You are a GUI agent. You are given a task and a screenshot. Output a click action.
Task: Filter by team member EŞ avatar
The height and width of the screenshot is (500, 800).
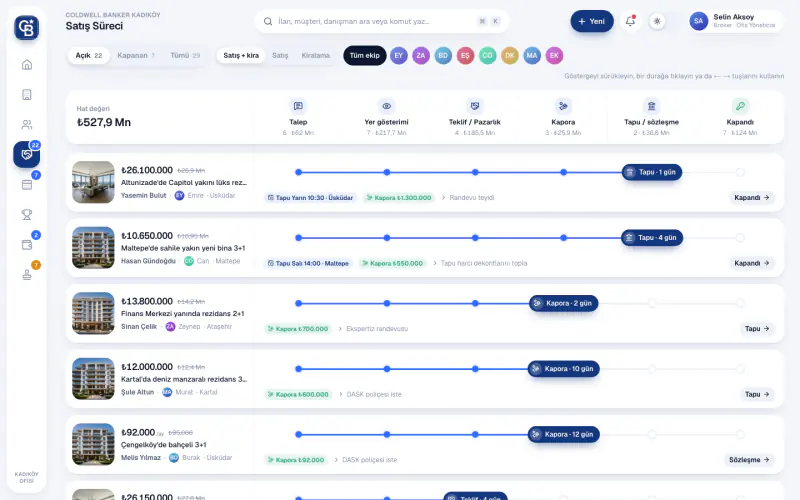465,56
